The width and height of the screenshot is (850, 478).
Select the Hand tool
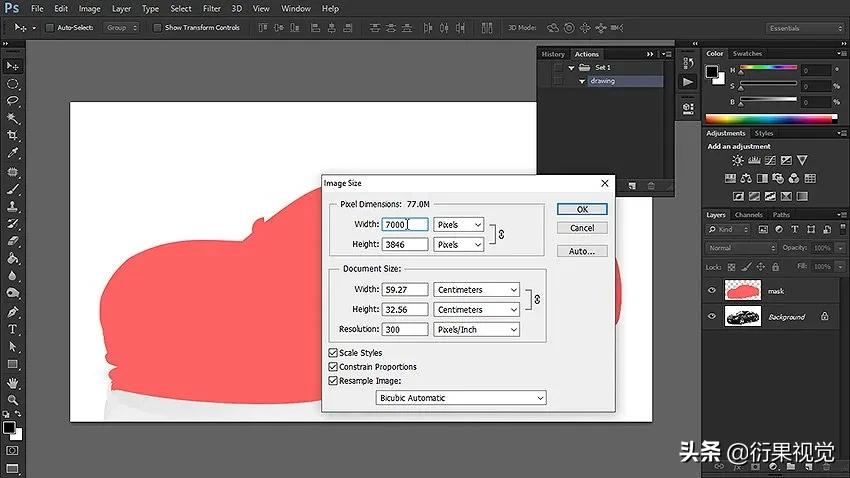point(13,382)
